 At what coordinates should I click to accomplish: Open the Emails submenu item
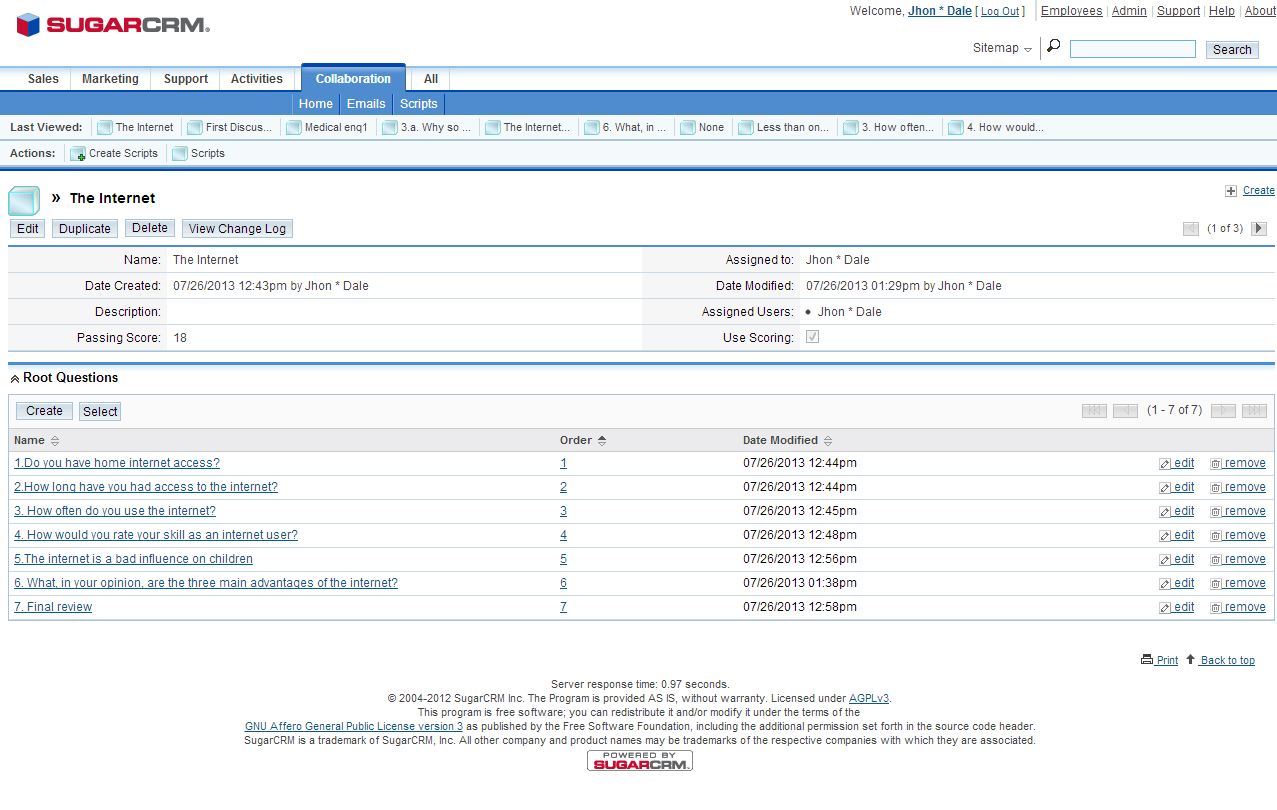pyautogui.click(x=366, y=104)
